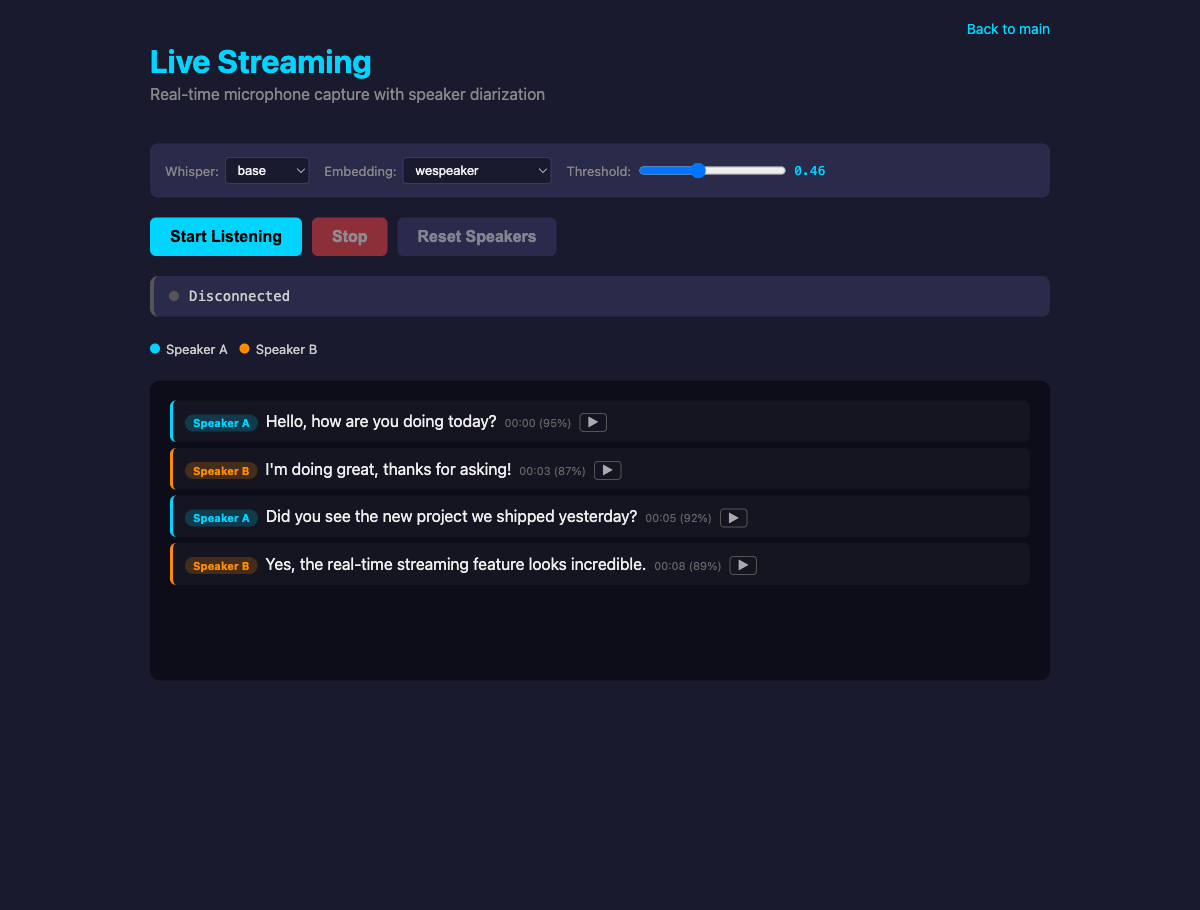The width and height of the screenshot is (1200, 910).
Task: Click the "Speaker B" legend label
Action: click(286, 349)
